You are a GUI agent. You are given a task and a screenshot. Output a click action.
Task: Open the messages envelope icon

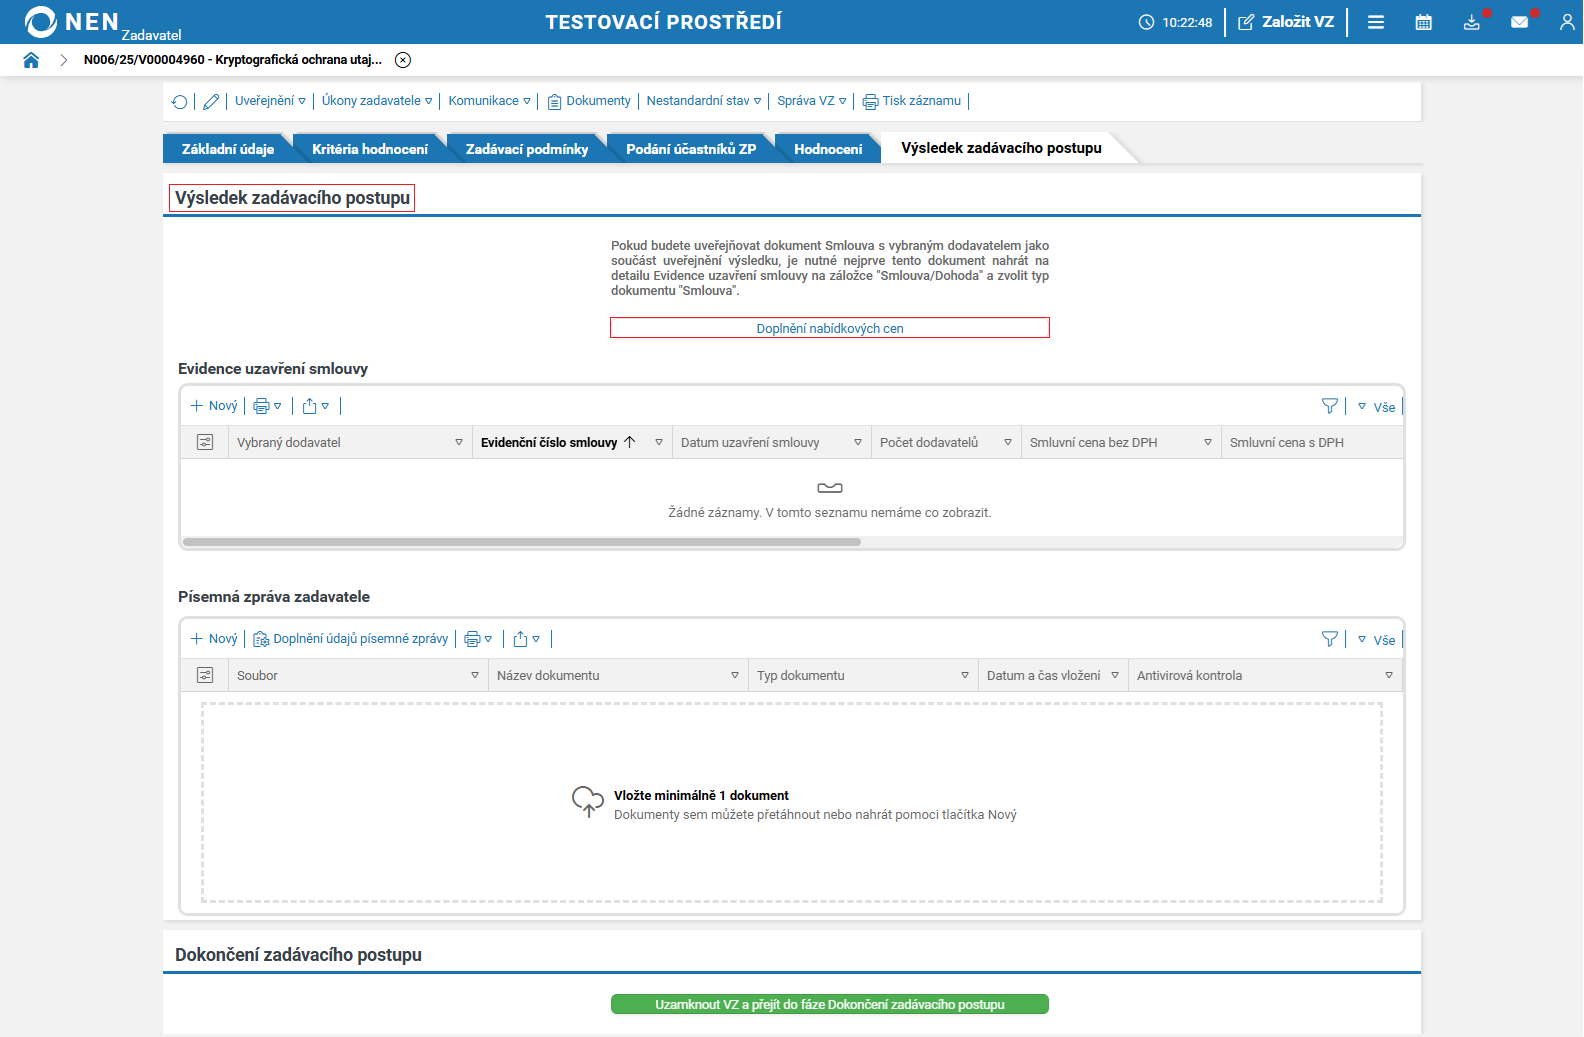pos(1519,22)
